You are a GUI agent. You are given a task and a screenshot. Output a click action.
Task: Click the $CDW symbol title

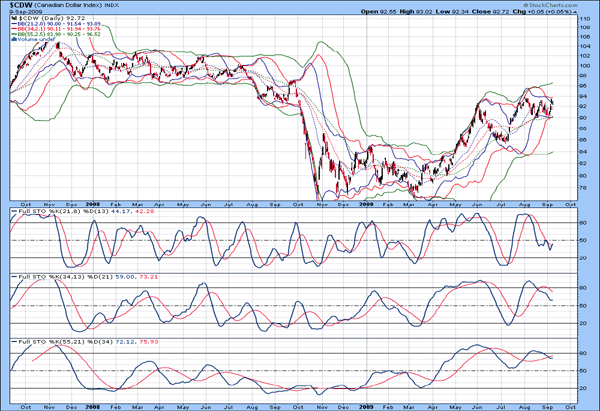(x=21, y=5)
